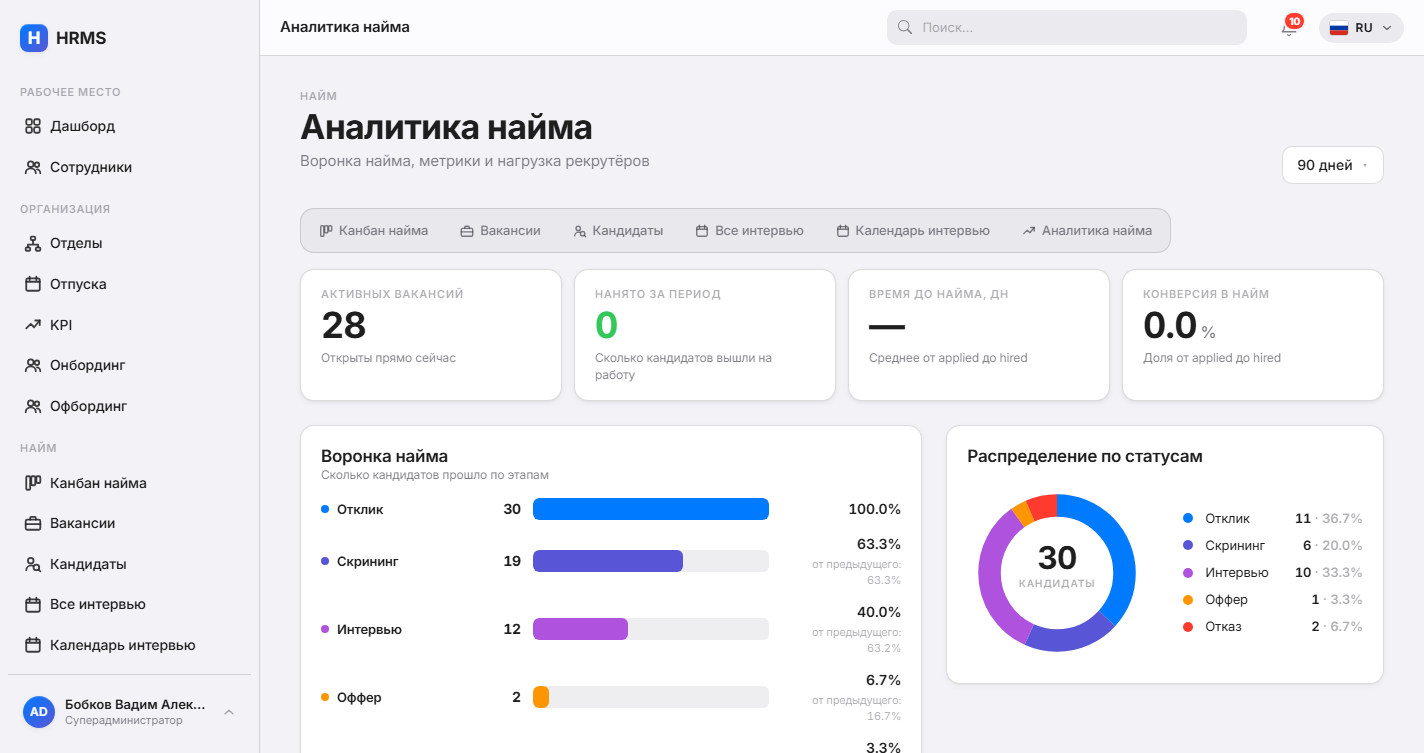Image resolution: width=1424 pixels, height=753 pixels.
Task: Open Дашборд via its sidebar icon
Action: tap(33, 126)
